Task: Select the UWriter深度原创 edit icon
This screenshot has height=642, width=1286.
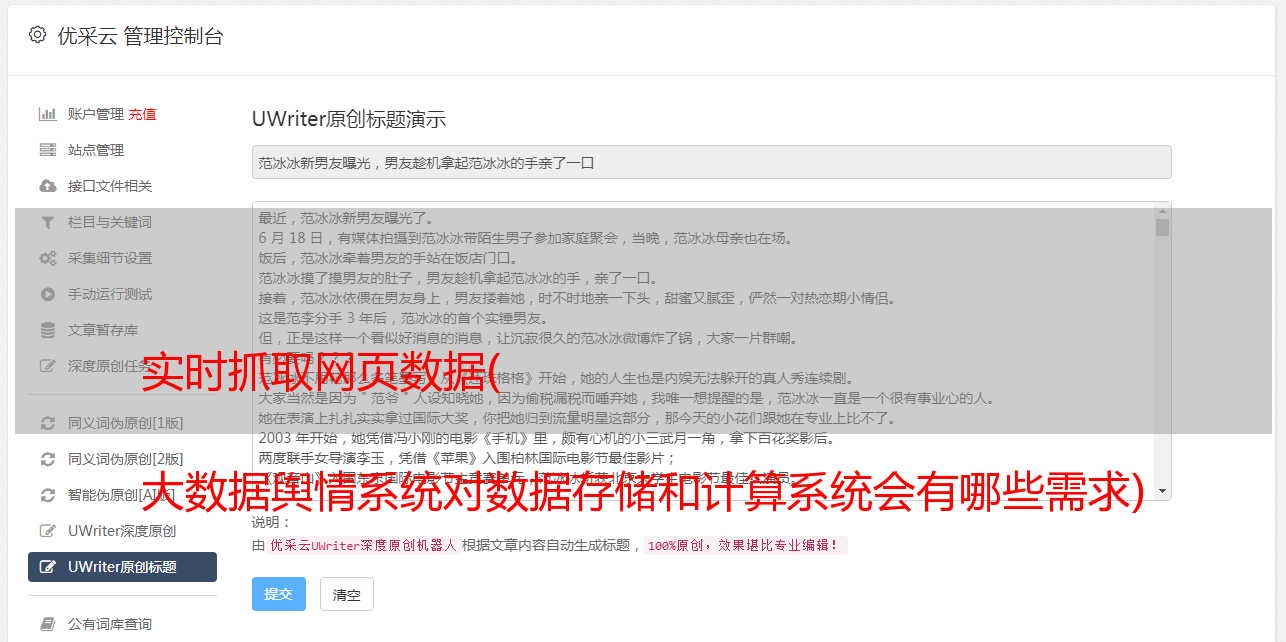Action: pyautogui.click(x=47, y=531)
